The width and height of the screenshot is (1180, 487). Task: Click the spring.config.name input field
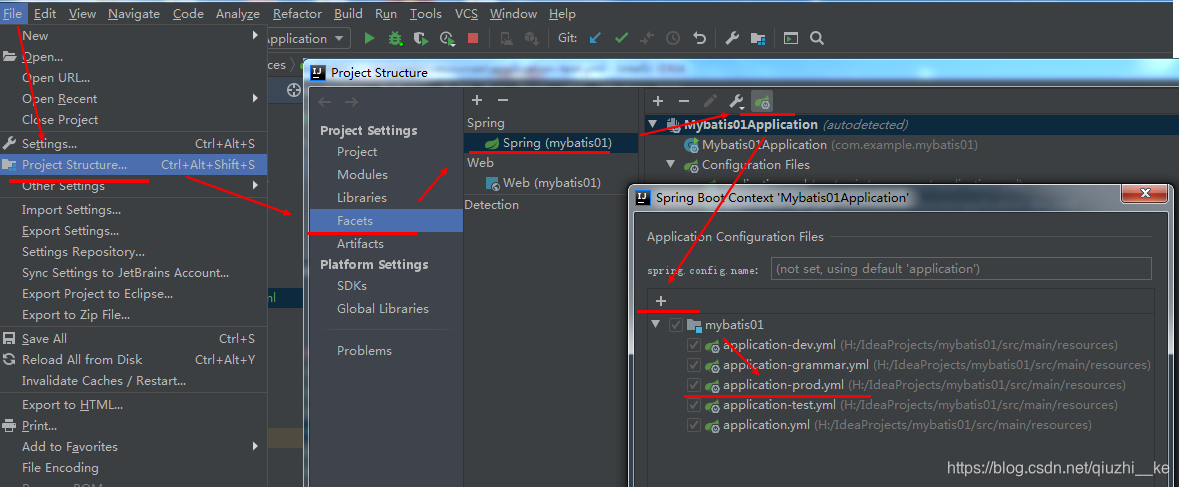pos(961,269)
